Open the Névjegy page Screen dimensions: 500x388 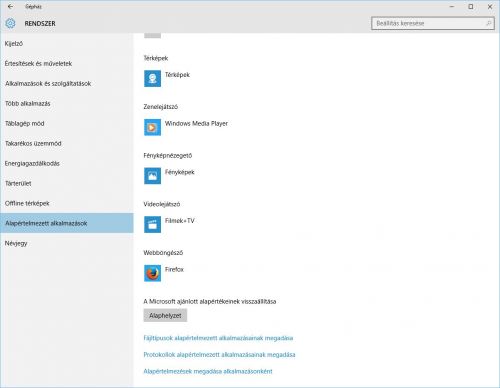(67, 243)
